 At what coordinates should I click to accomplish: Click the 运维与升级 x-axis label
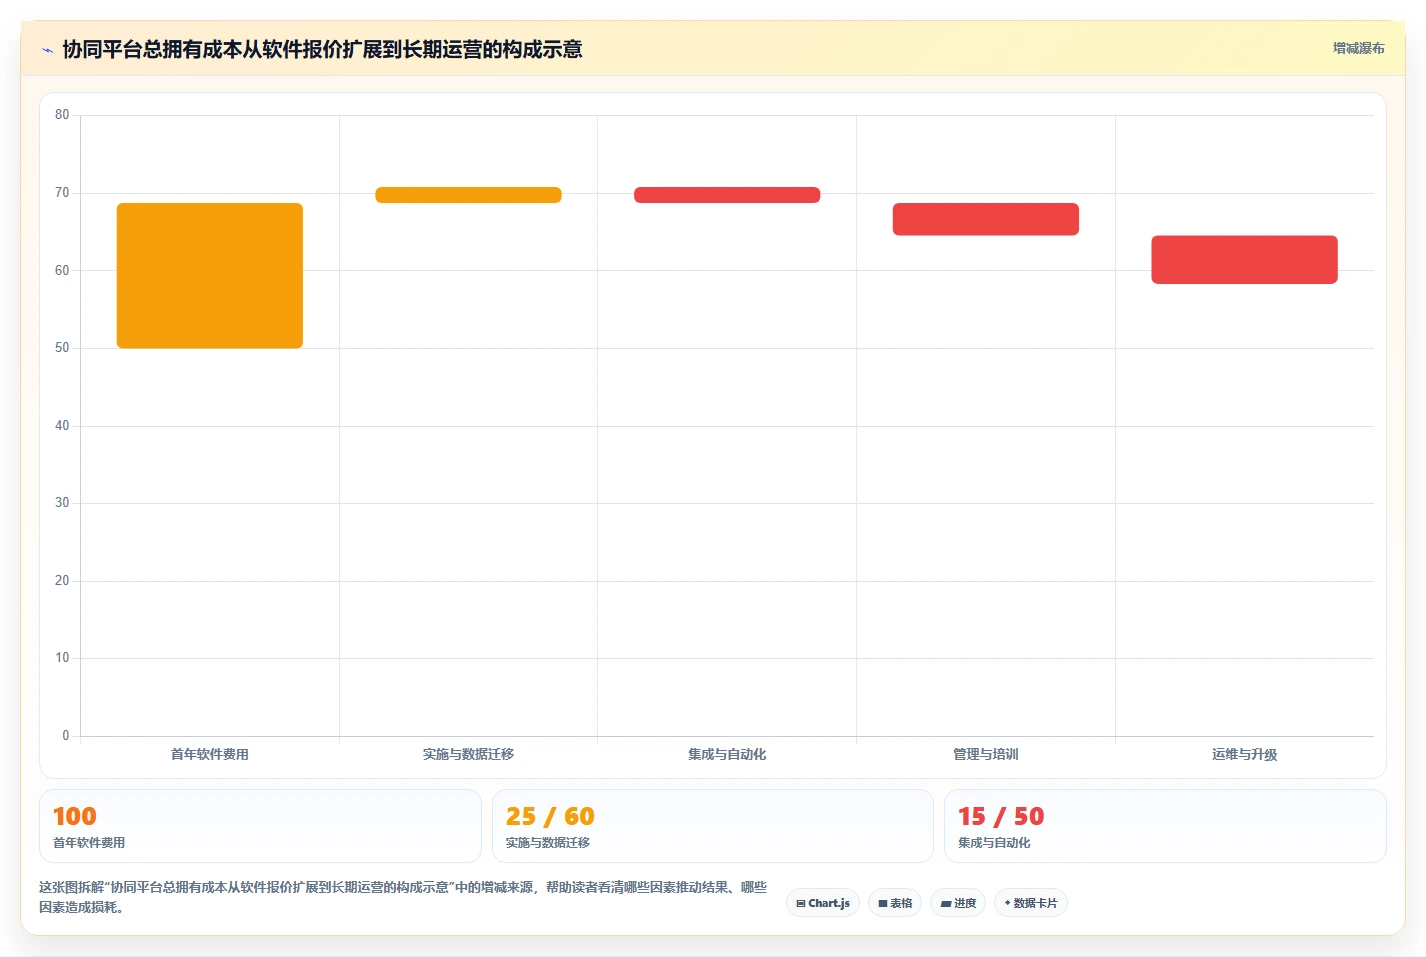pos(1244,754)
